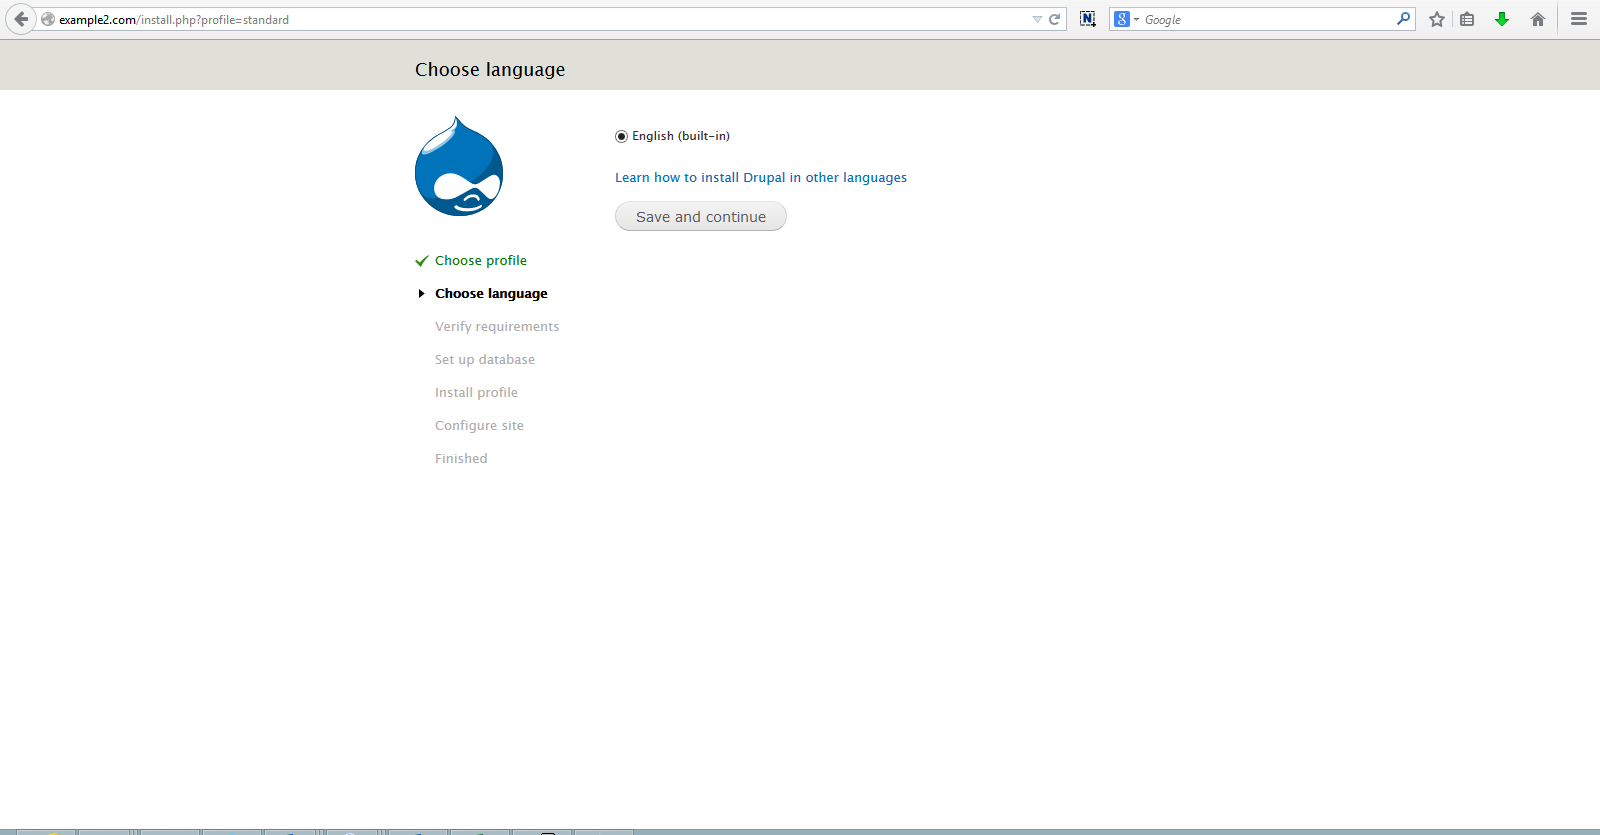This screenshot has width=1600, height=835.
Task: Click the Install profile step
Action: click(476, 393)
